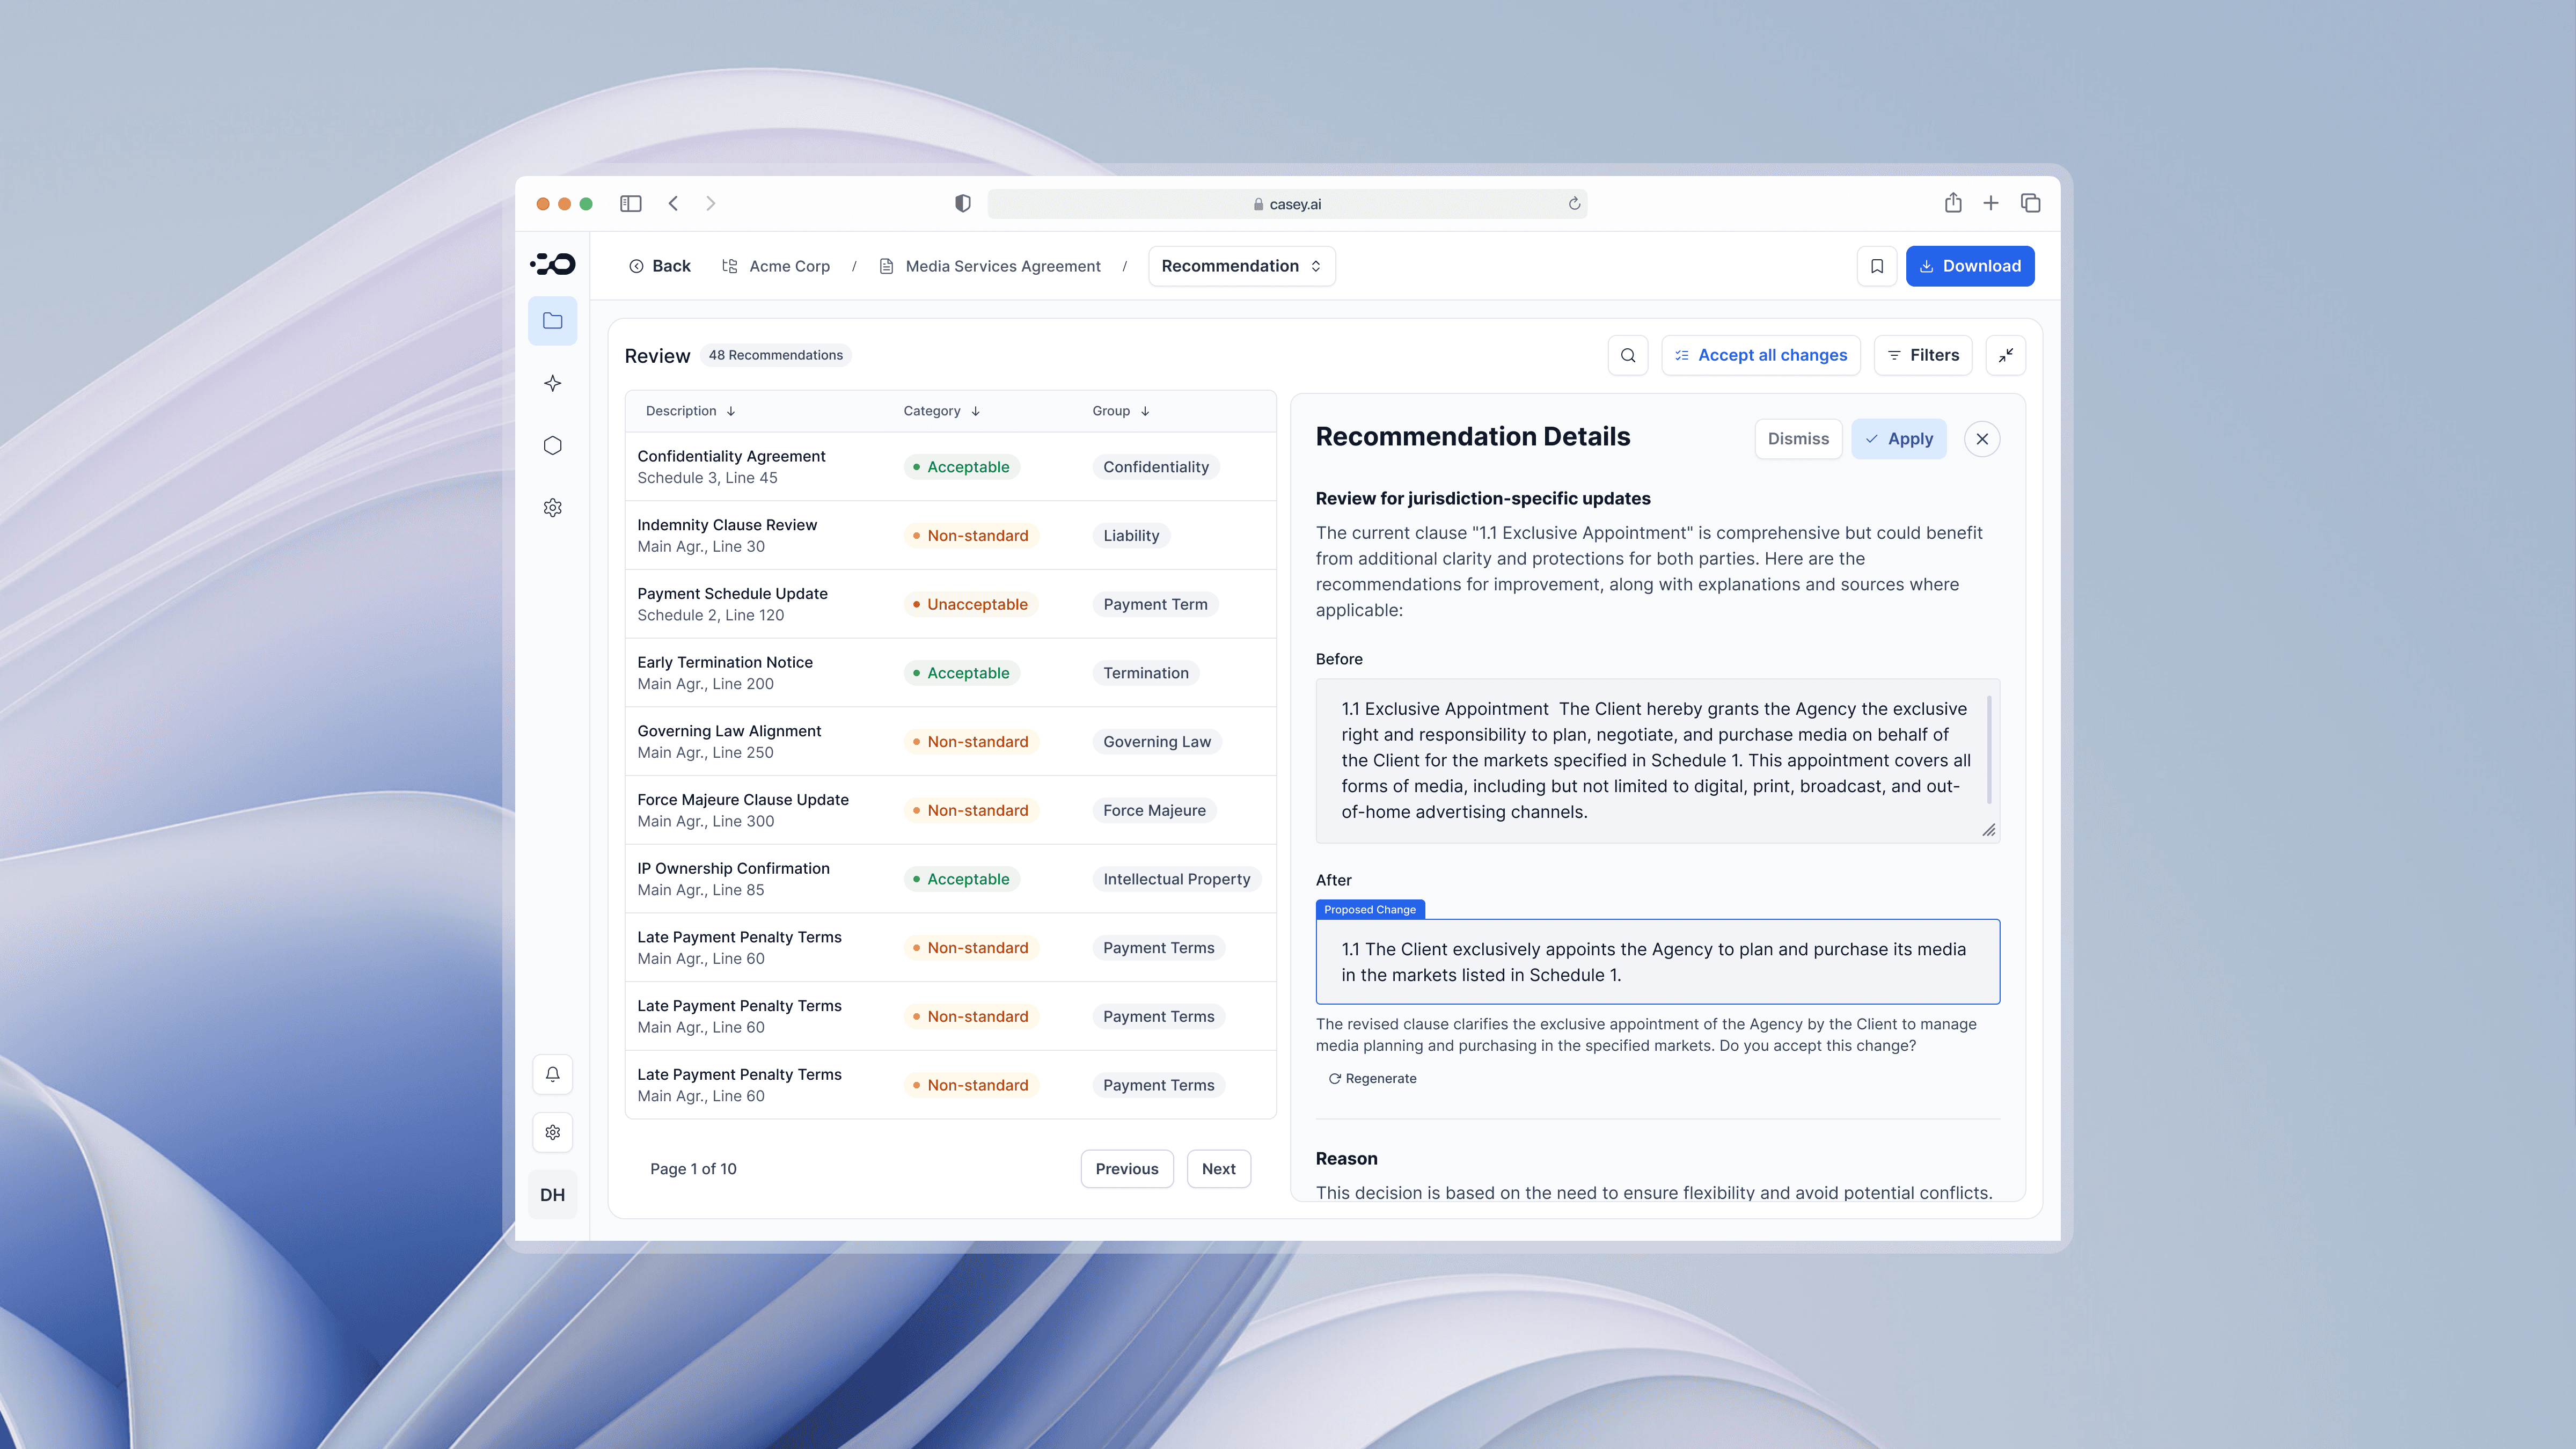Open the notifications bell icon
2576x1449 pixels.
pyautogui.click(x=552, y=1074)
